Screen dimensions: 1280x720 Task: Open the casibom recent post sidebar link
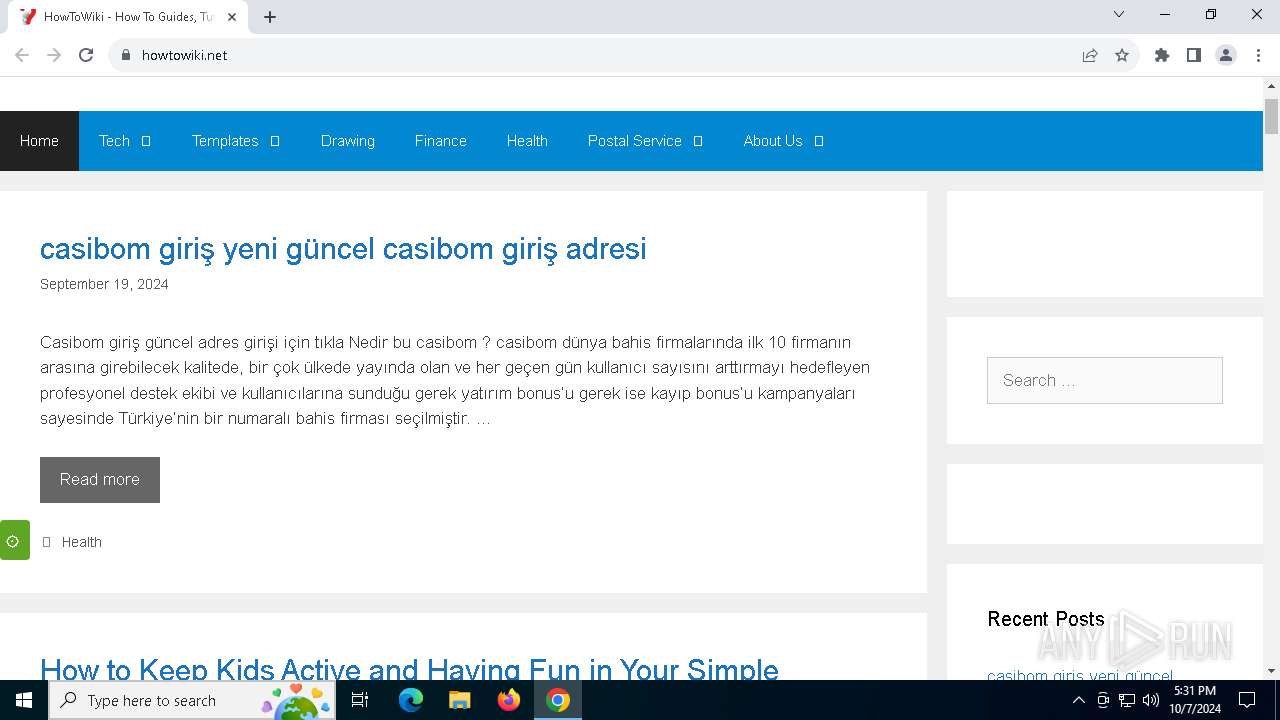[1080, 676]
